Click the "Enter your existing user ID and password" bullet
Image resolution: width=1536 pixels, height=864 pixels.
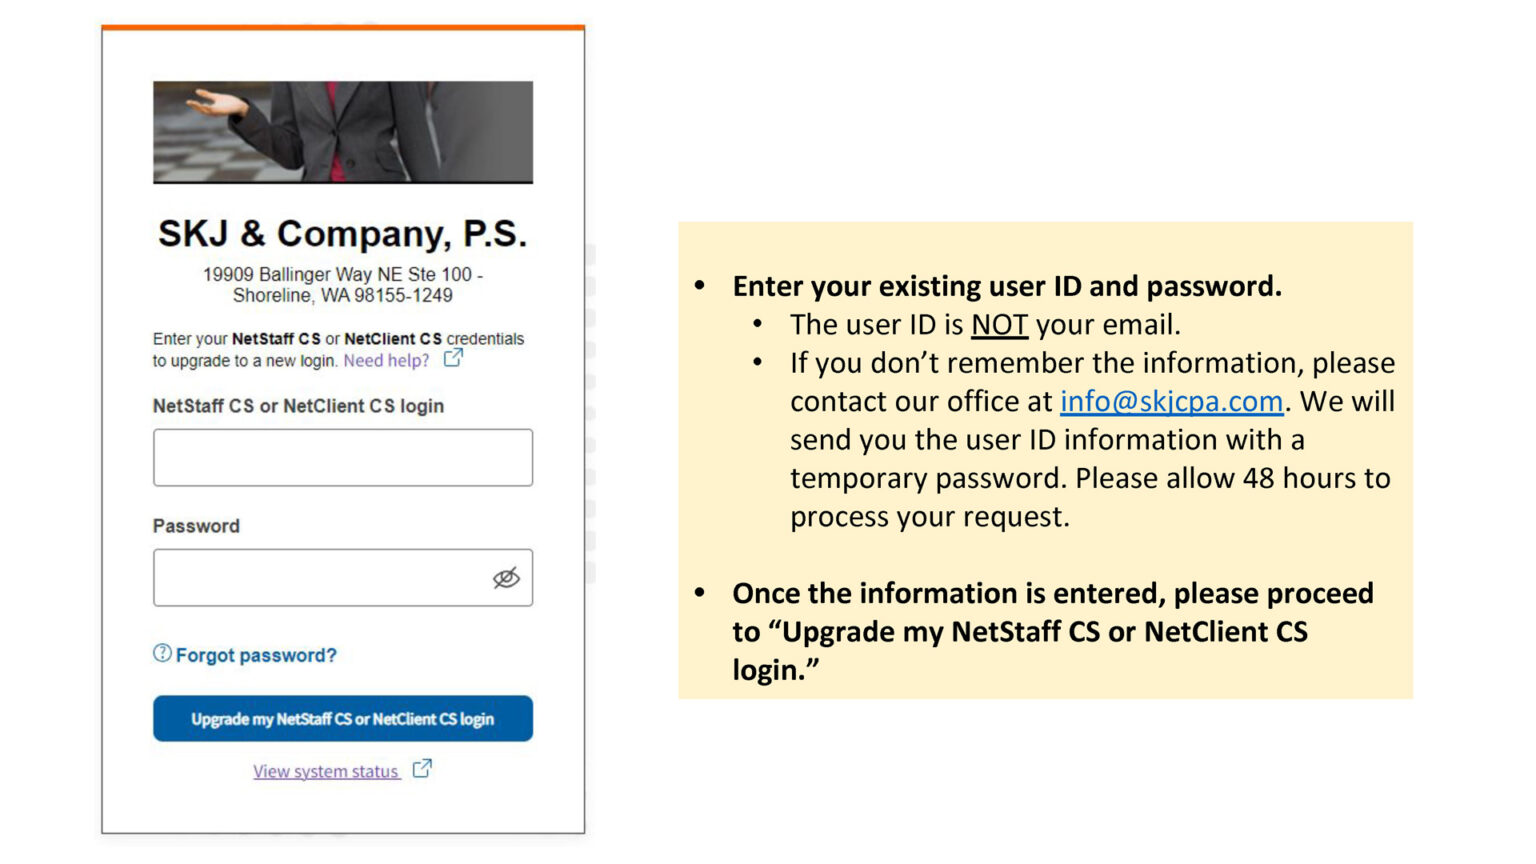[1006, 286]
